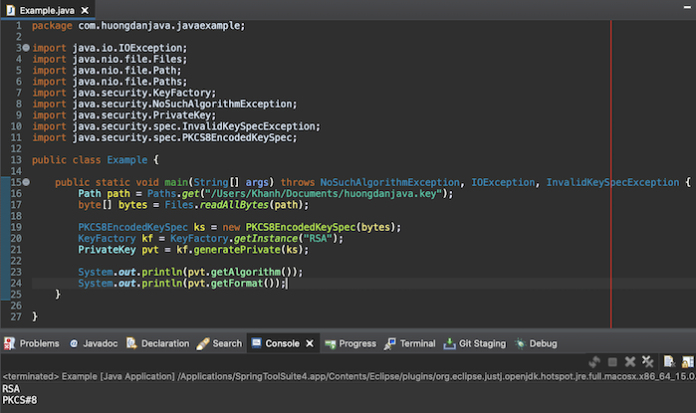The height and width of the screenshot is (413, 696).
Task: Switch to the Progress tab
Action: pos(356,343)
